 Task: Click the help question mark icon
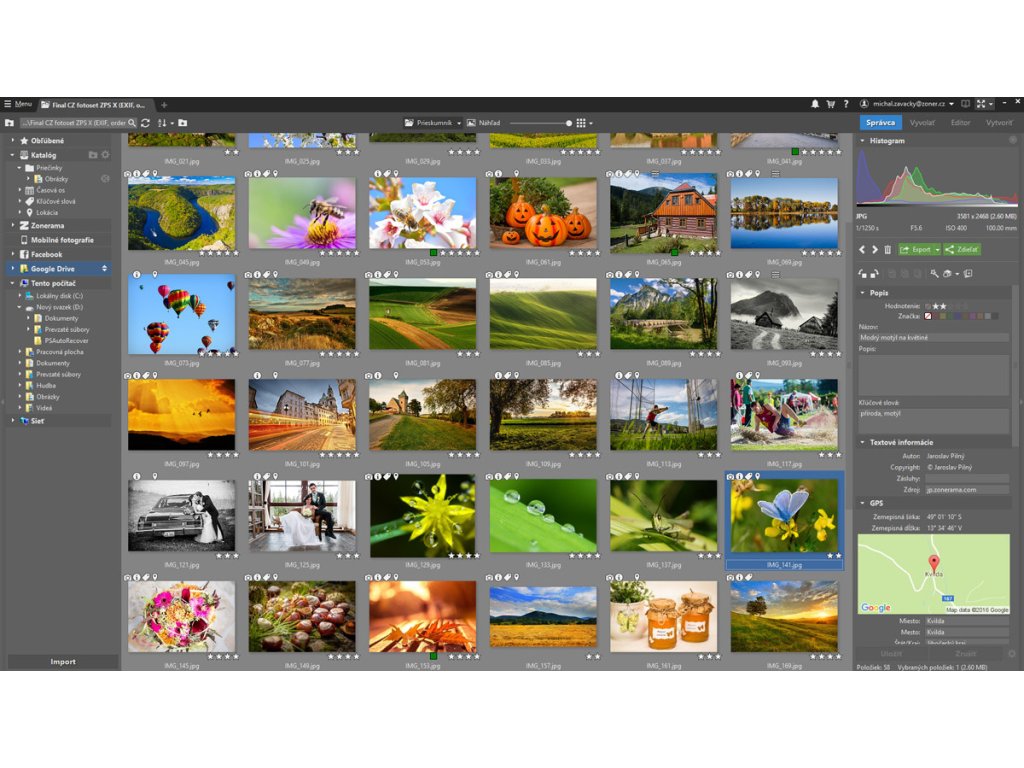coord(846,104)
